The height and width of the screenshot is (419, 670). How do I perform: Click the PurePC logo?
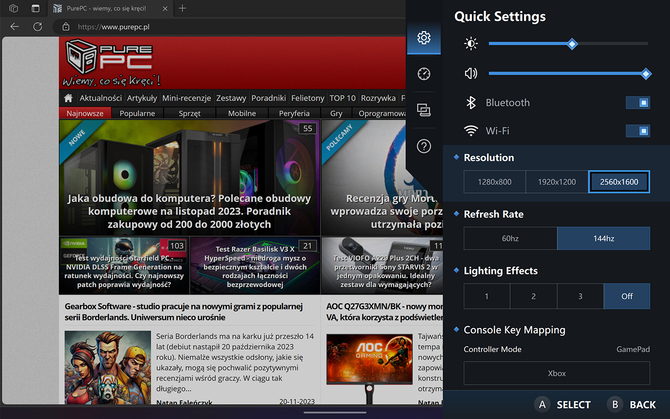[112, 62]
